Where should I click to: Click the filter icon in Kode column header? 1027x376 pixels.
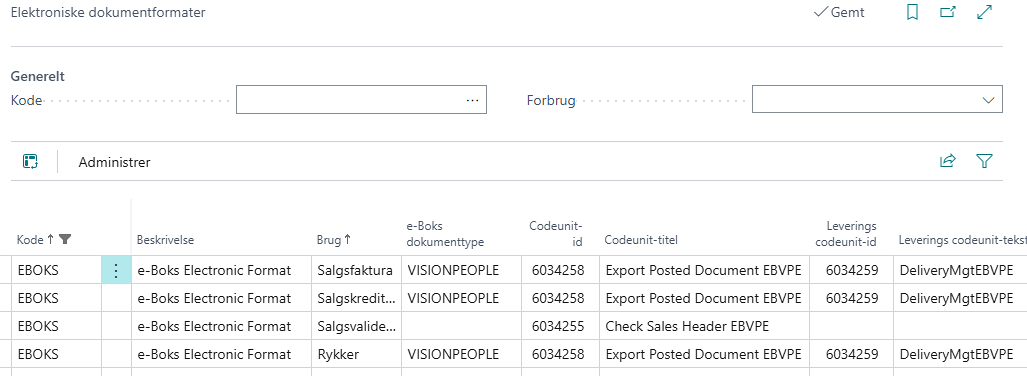[64, 240]
